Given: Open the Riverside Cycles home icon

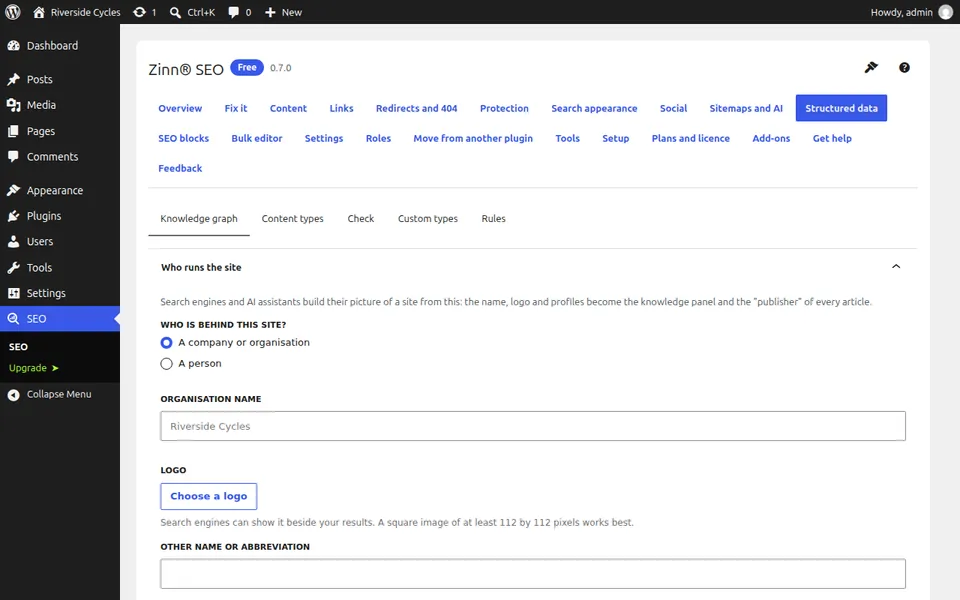Looking at the screenshot, I should 39,12.
